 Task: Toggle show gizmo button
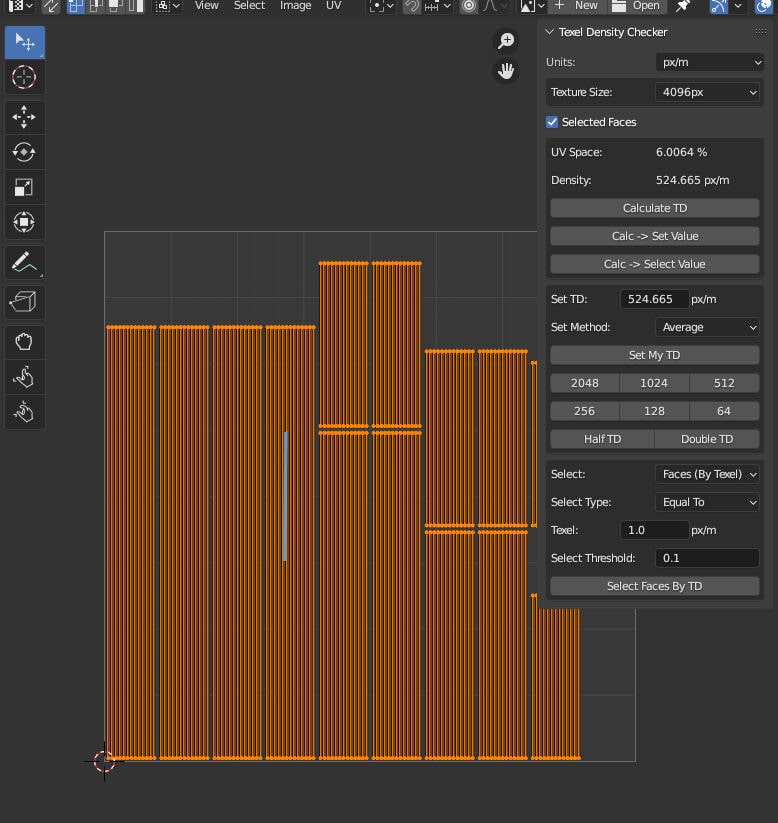point(718,6)
